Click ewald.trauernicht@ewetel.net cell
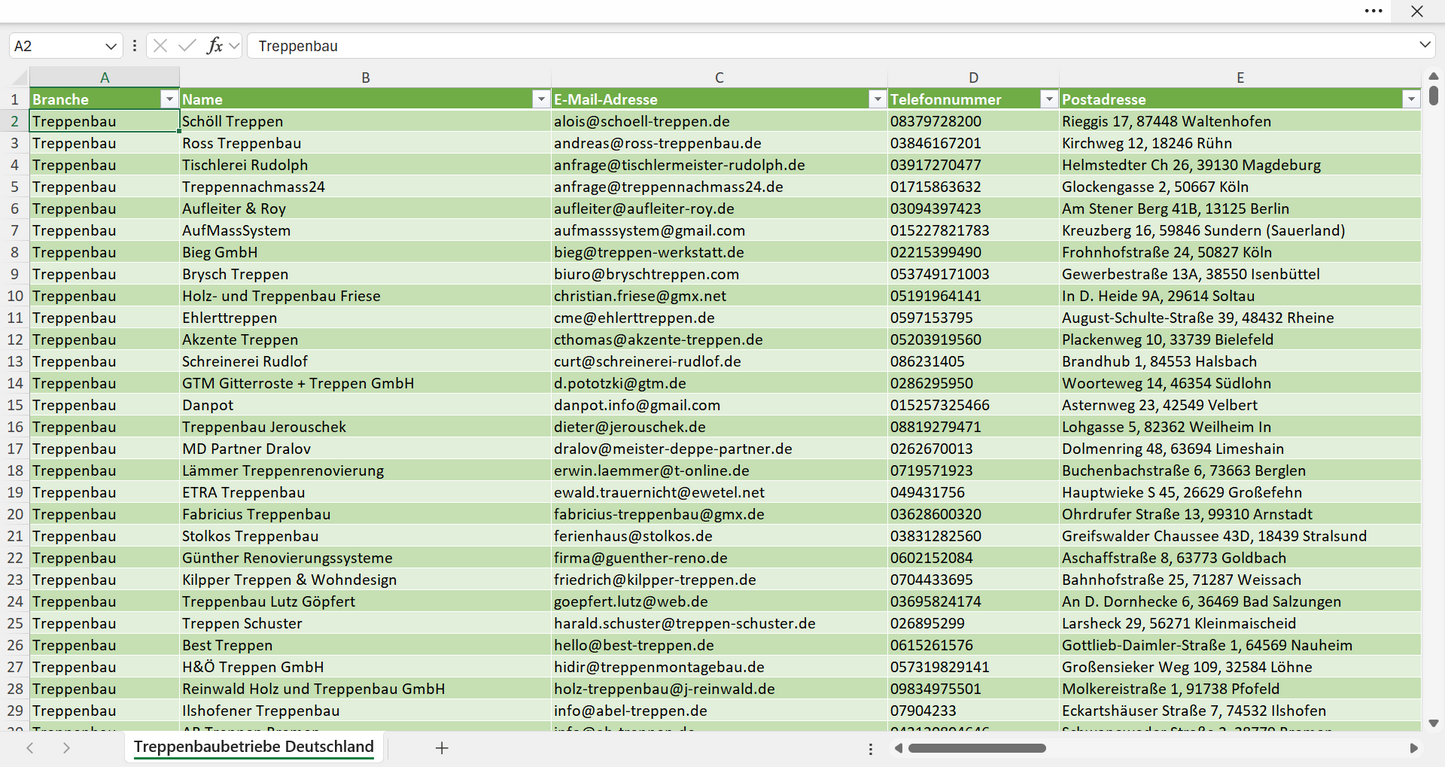 pyautogui.click(x=719, y=492)
